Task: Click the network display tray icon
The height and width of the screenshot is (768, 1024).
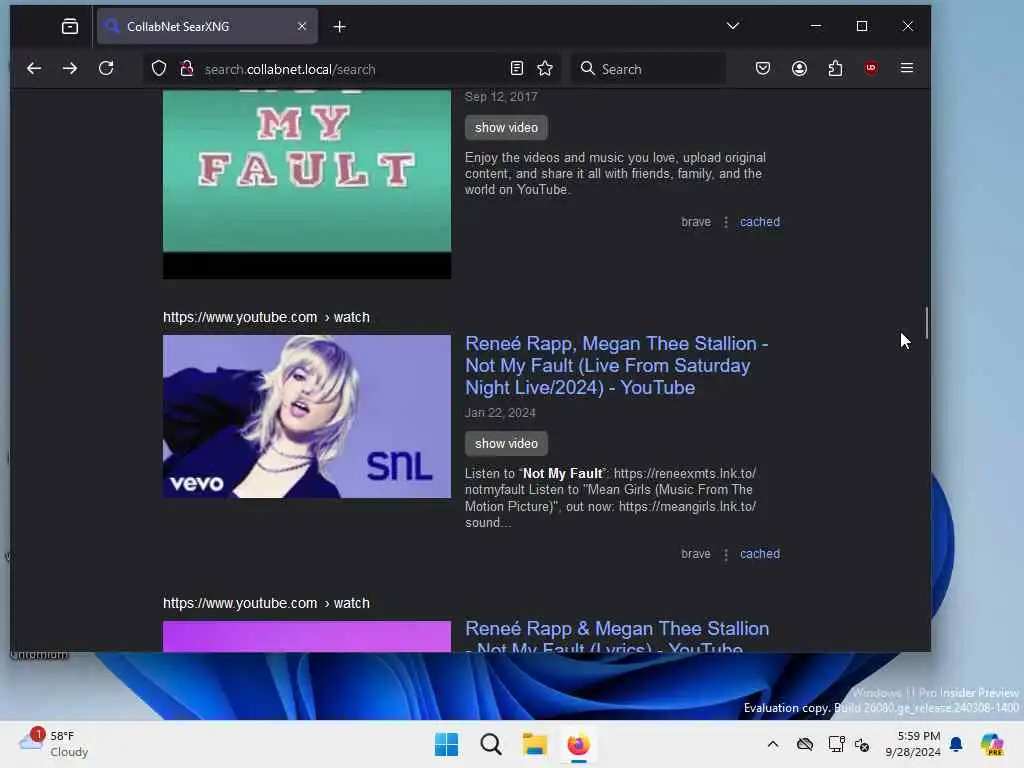Action: [x=836, y=744]
